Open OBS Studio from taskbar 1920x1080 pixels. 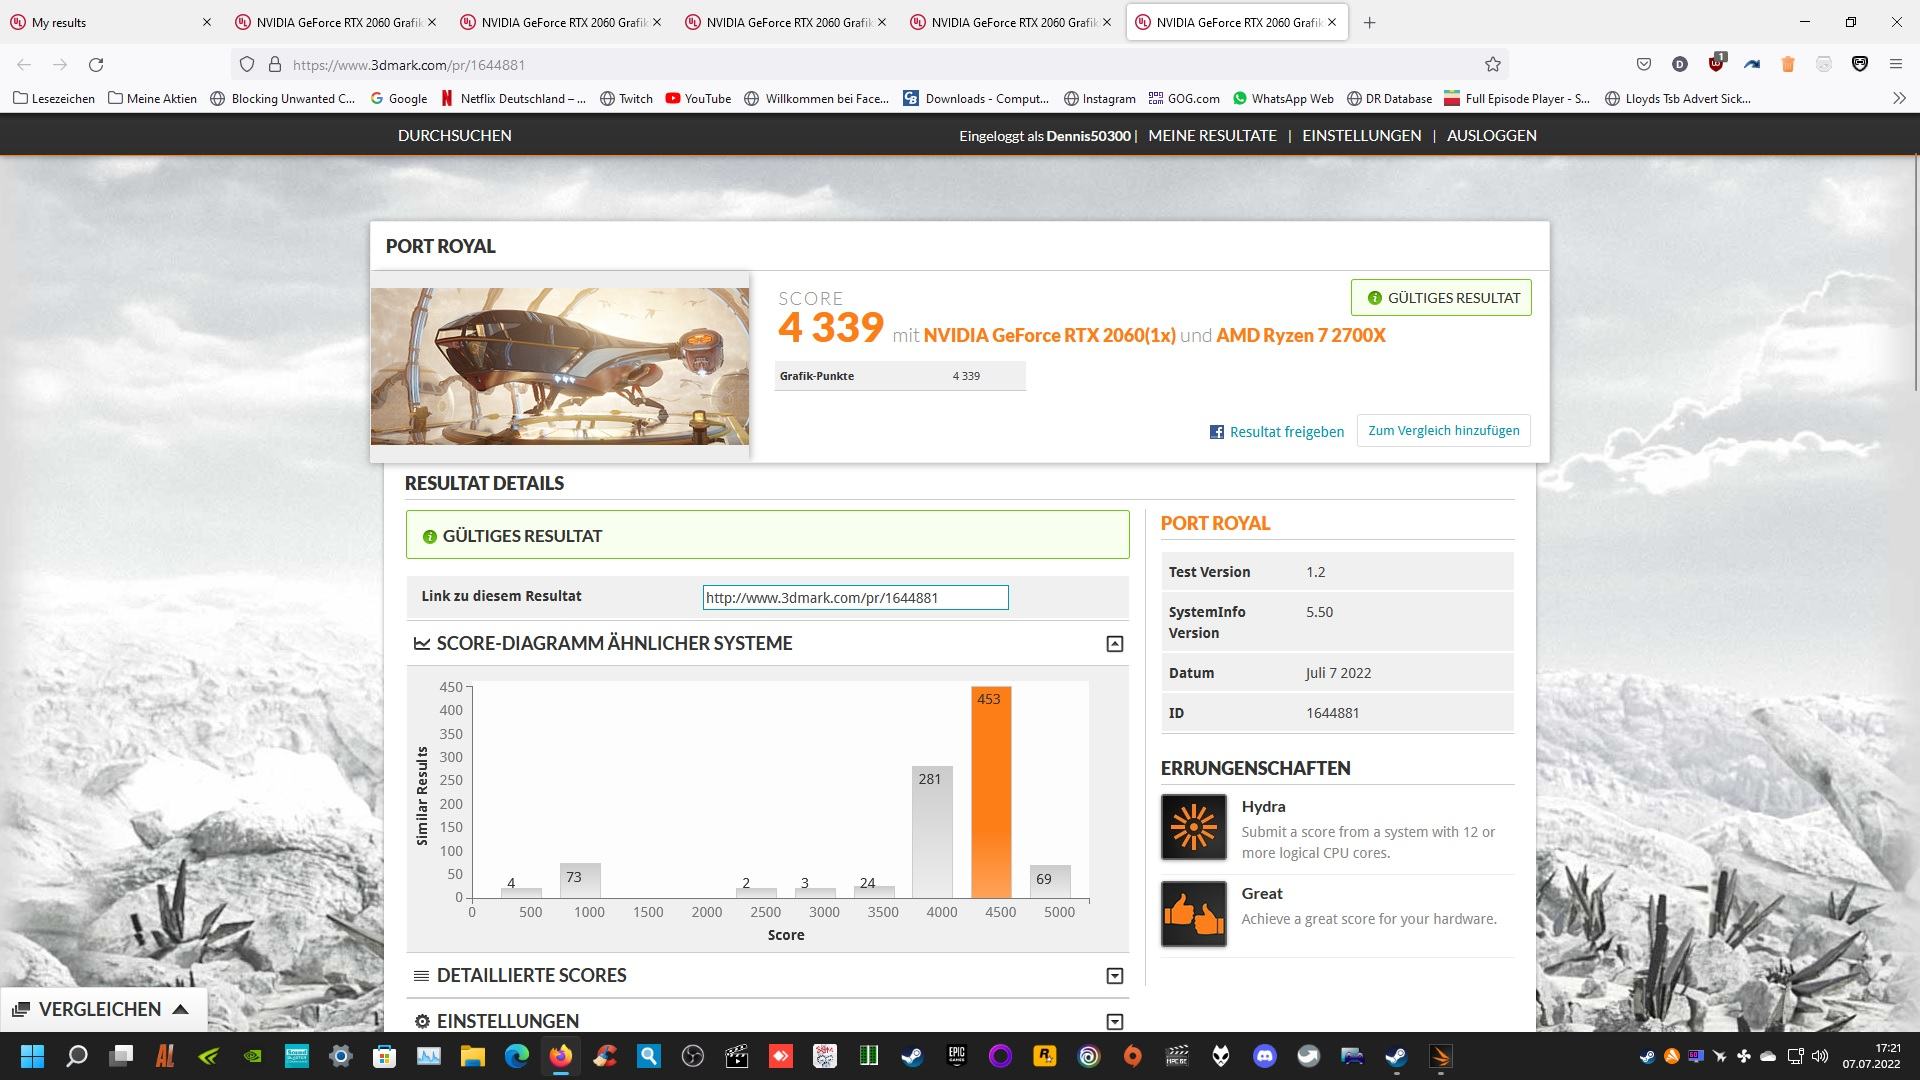[692, 1056]
